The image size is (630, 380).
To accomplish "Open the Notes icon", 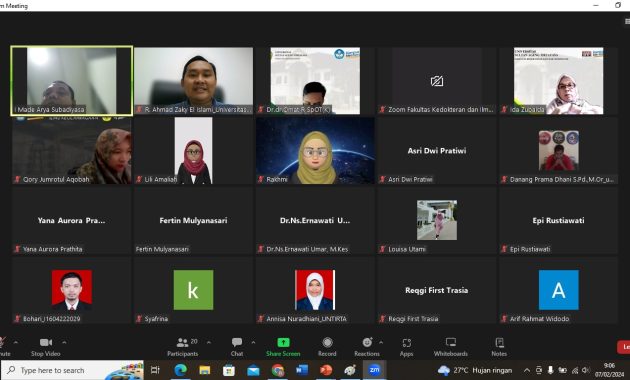I will (499, 347).
